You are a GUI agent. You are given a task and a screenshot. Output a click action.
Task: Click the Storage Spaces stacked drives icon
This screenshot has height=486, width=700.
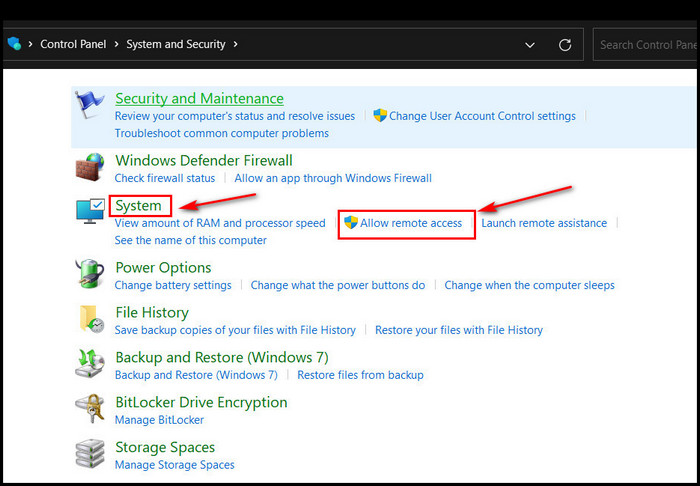pyautogui.click(x=90, y=453)
